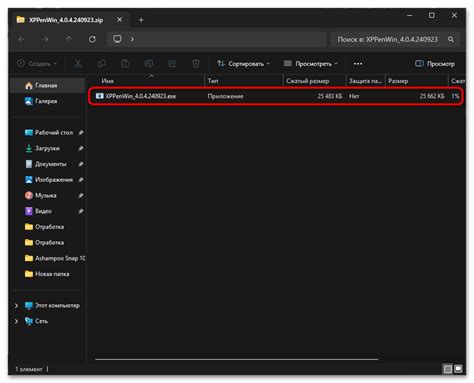
Task: Close the XPPenWin_4.0.4.240923.zip tab
Action: coord(119,20)
